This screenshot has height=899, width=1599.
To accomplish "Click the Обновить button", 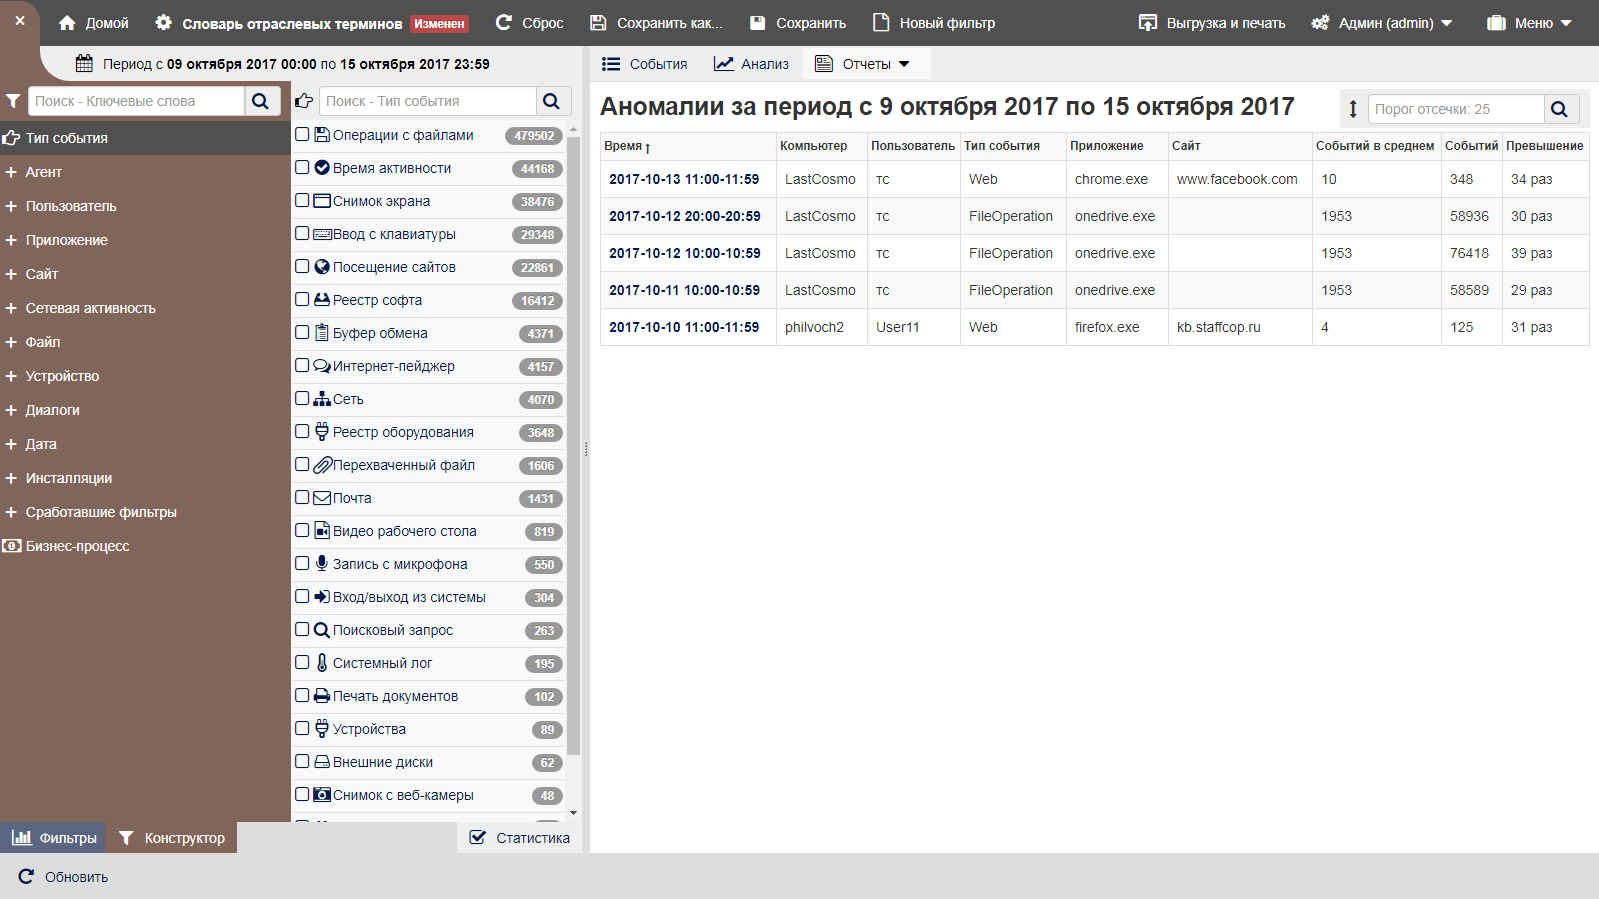I will point(63,877).
